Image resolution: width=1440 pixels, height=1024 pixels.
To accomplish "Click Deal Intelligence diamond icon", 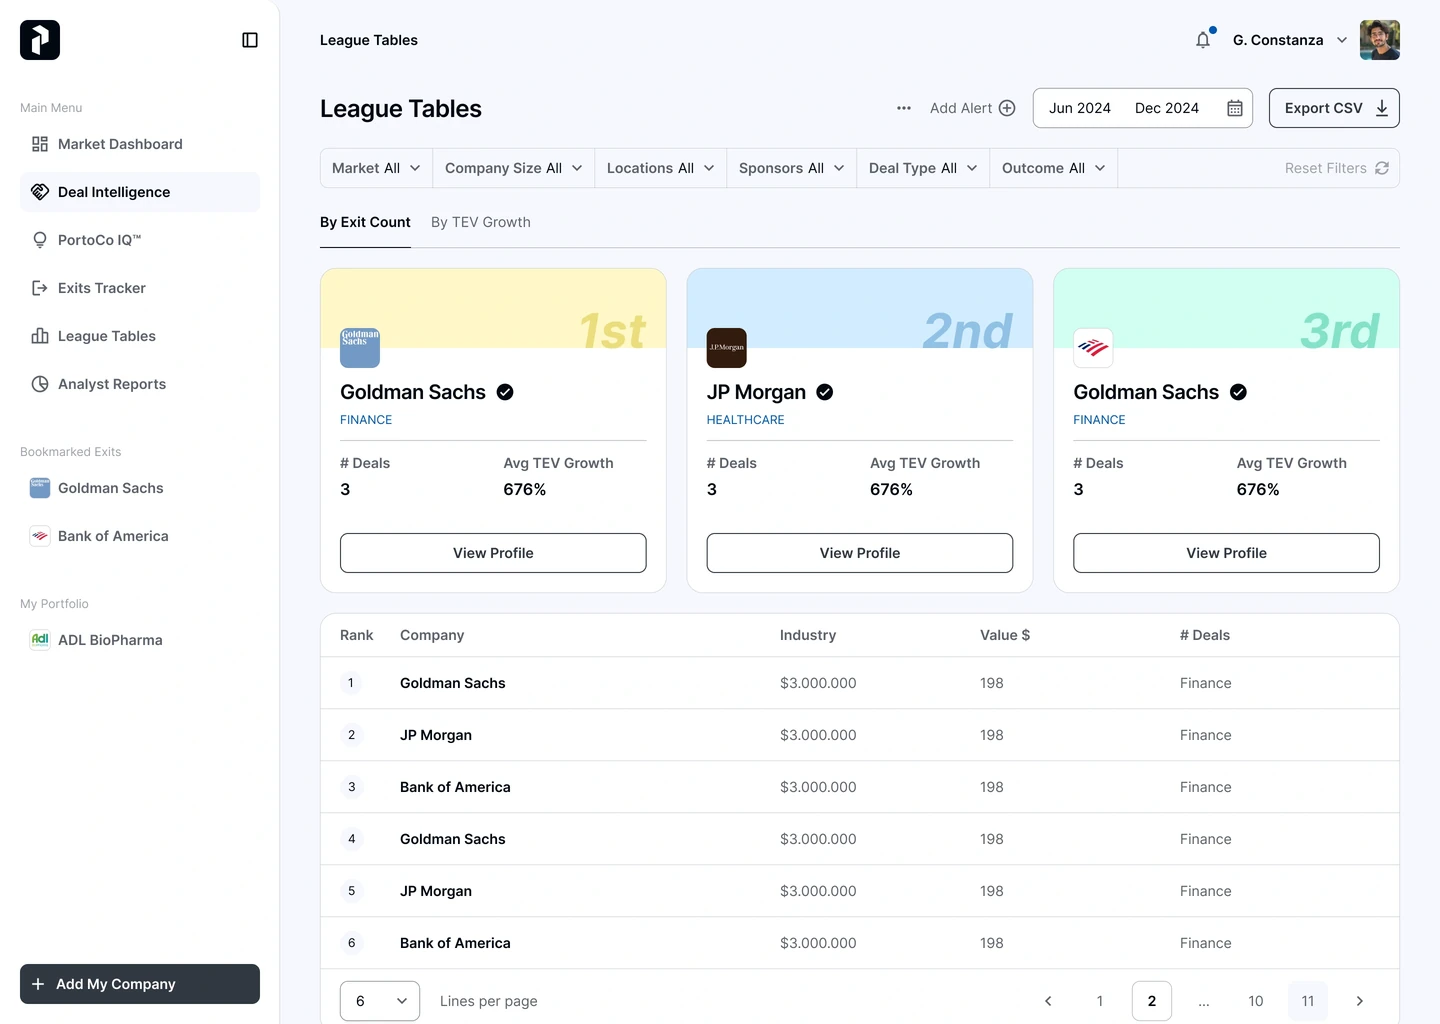I will (x=40, y=192).
